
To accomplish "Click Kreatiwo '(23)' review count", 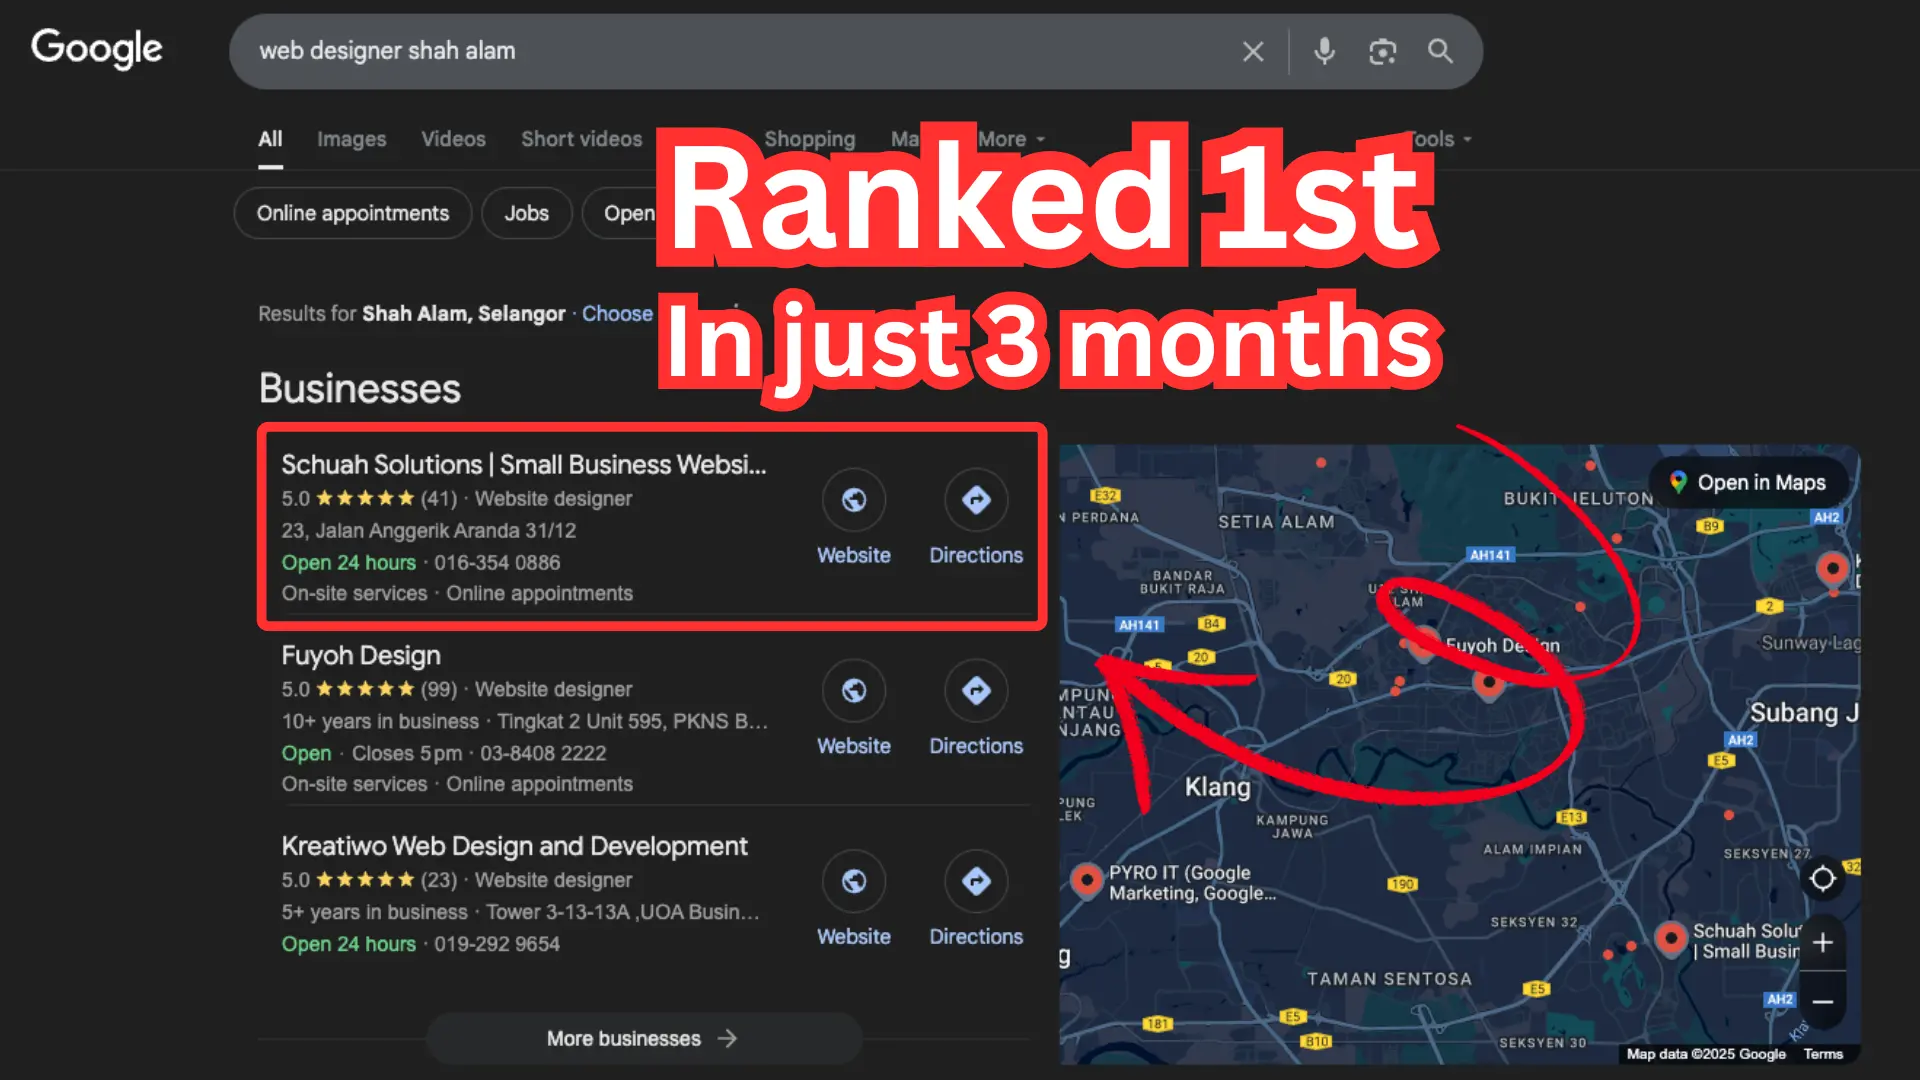I will click(438, 881).
